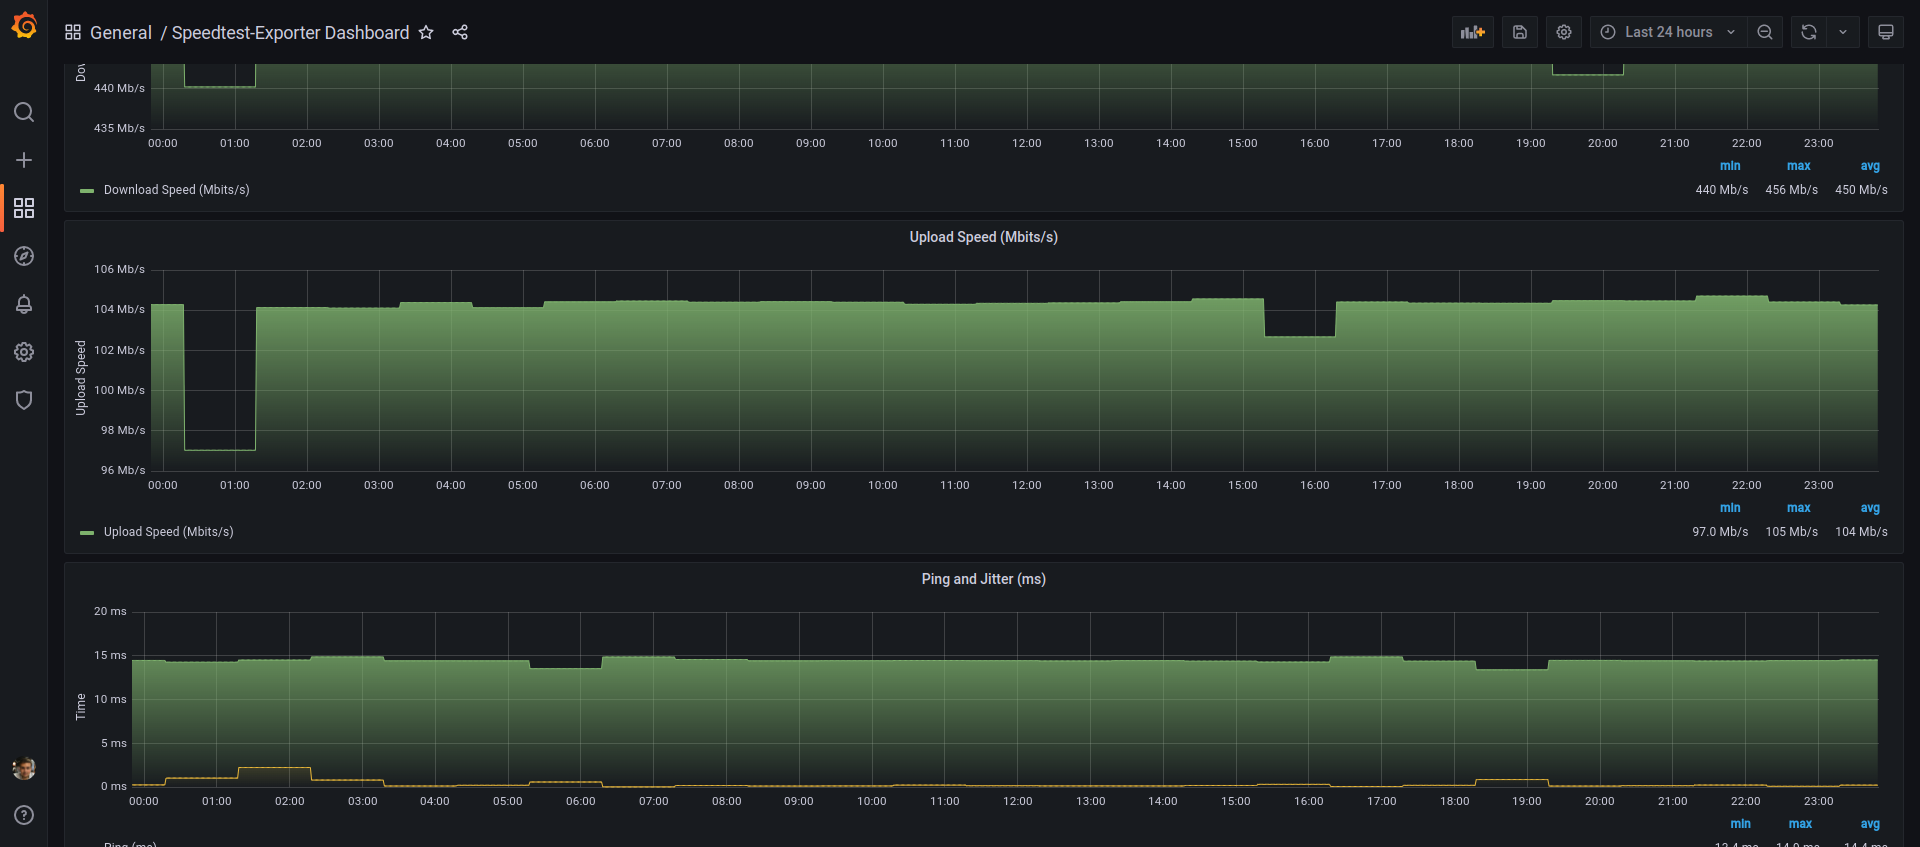Open the Grafana home logo

click(x=24, y=26)
